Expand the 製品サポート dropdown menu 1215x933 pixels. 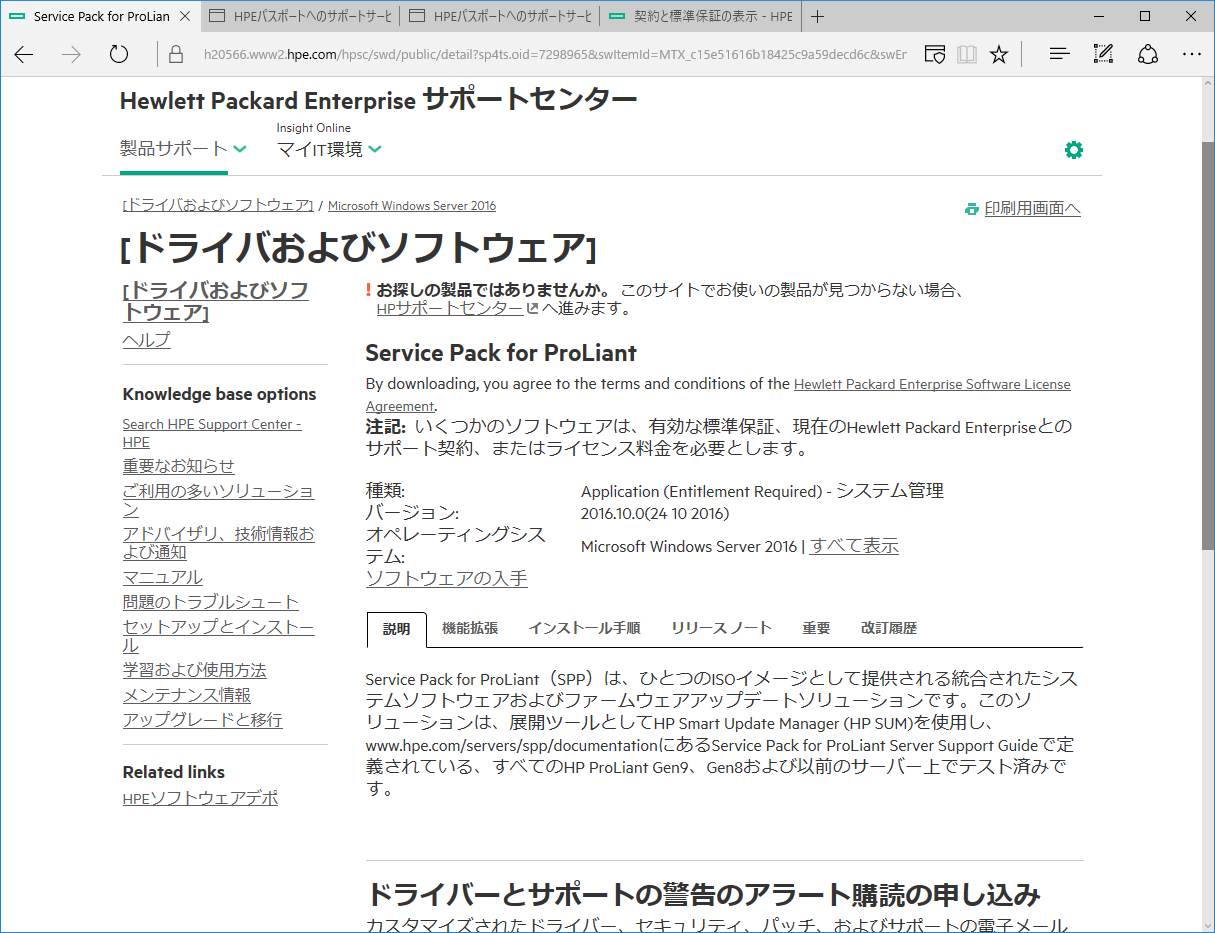[183, 149]
